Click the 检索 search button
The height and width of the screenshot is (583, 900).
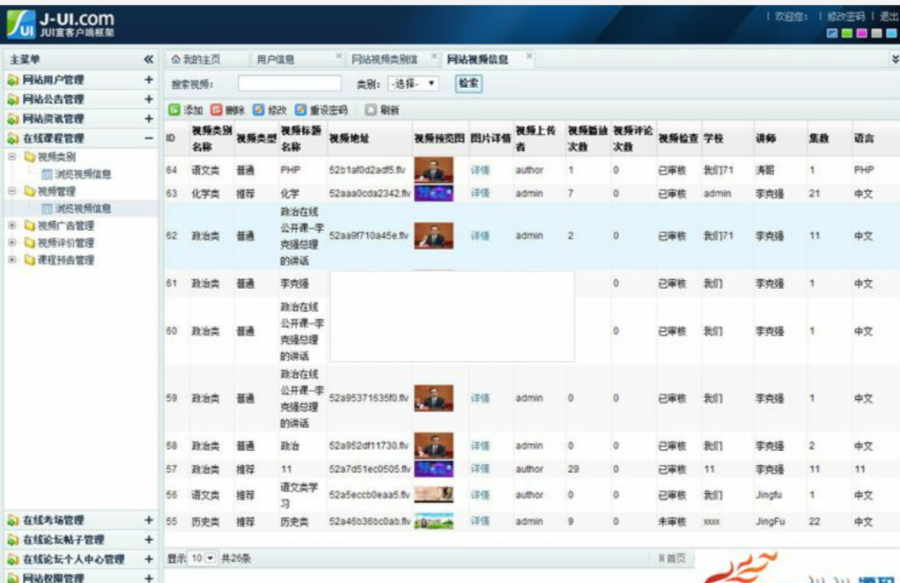click(x=468, y=84)
